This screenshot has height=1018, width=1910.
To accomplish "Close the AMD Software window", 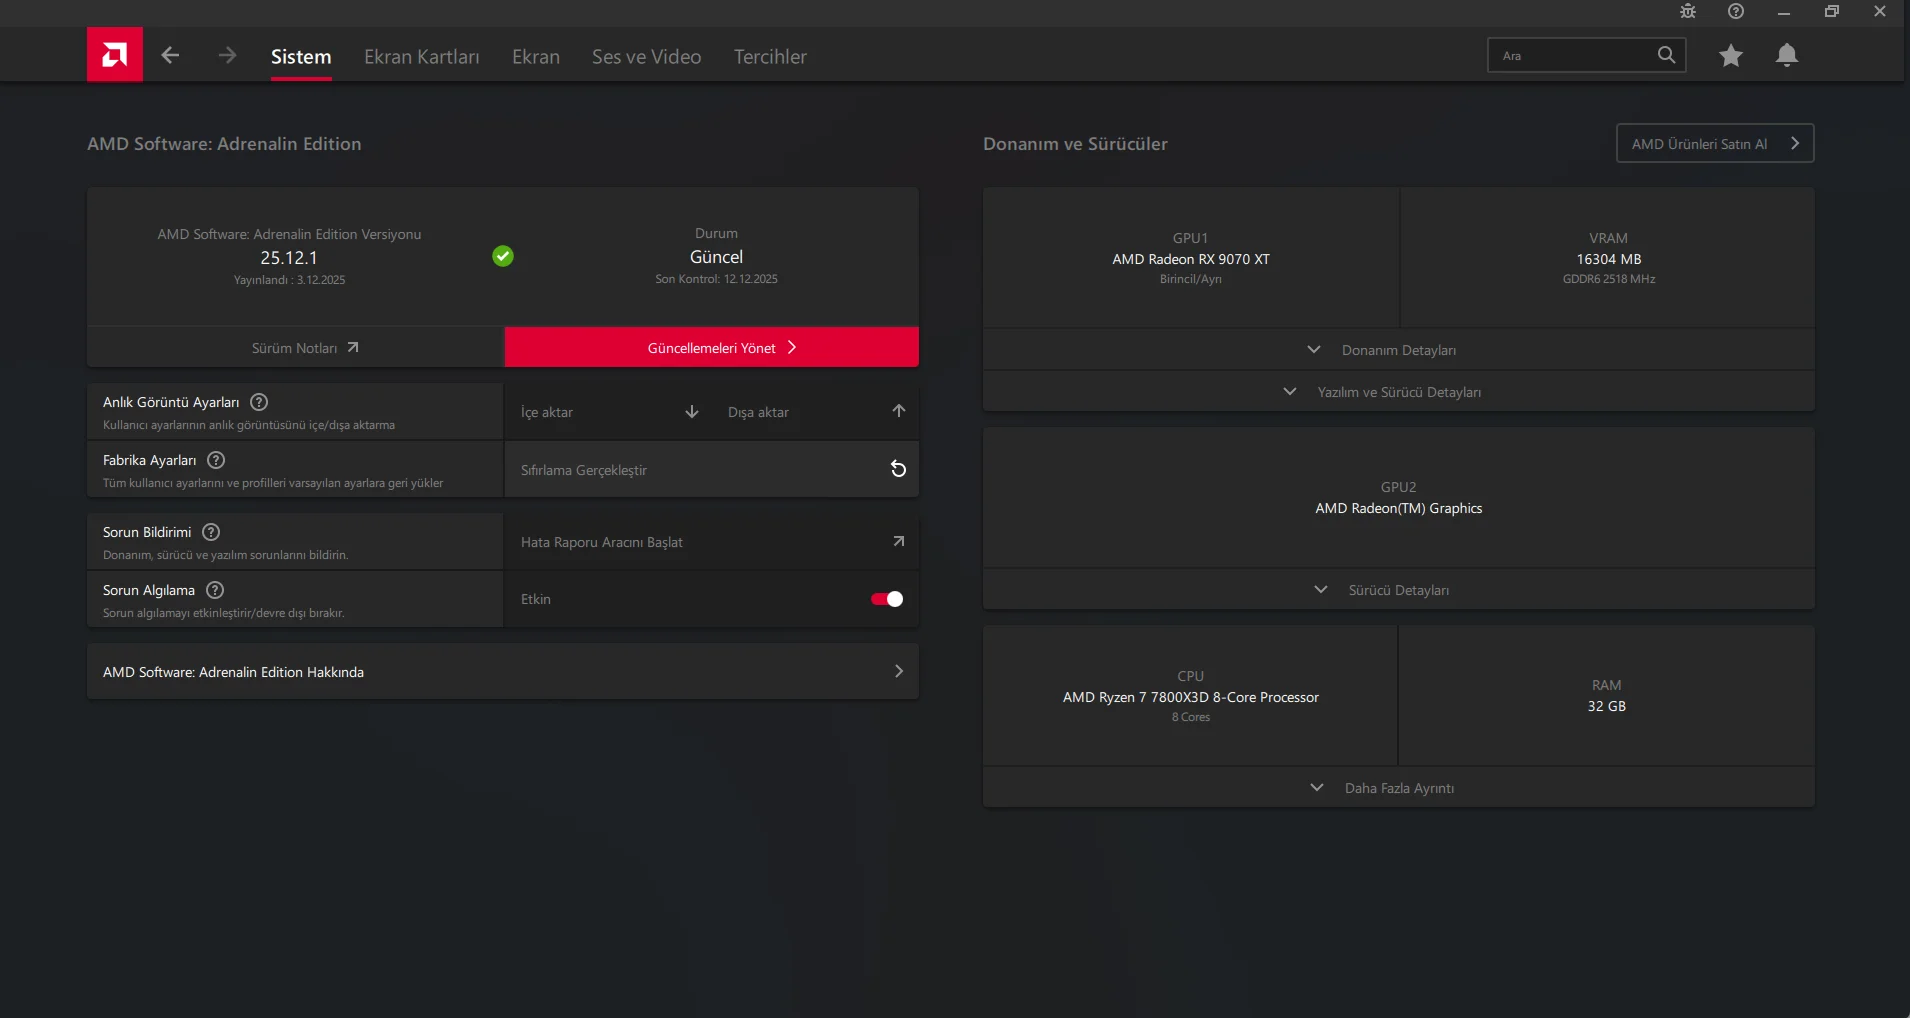I will [1880, 12].
